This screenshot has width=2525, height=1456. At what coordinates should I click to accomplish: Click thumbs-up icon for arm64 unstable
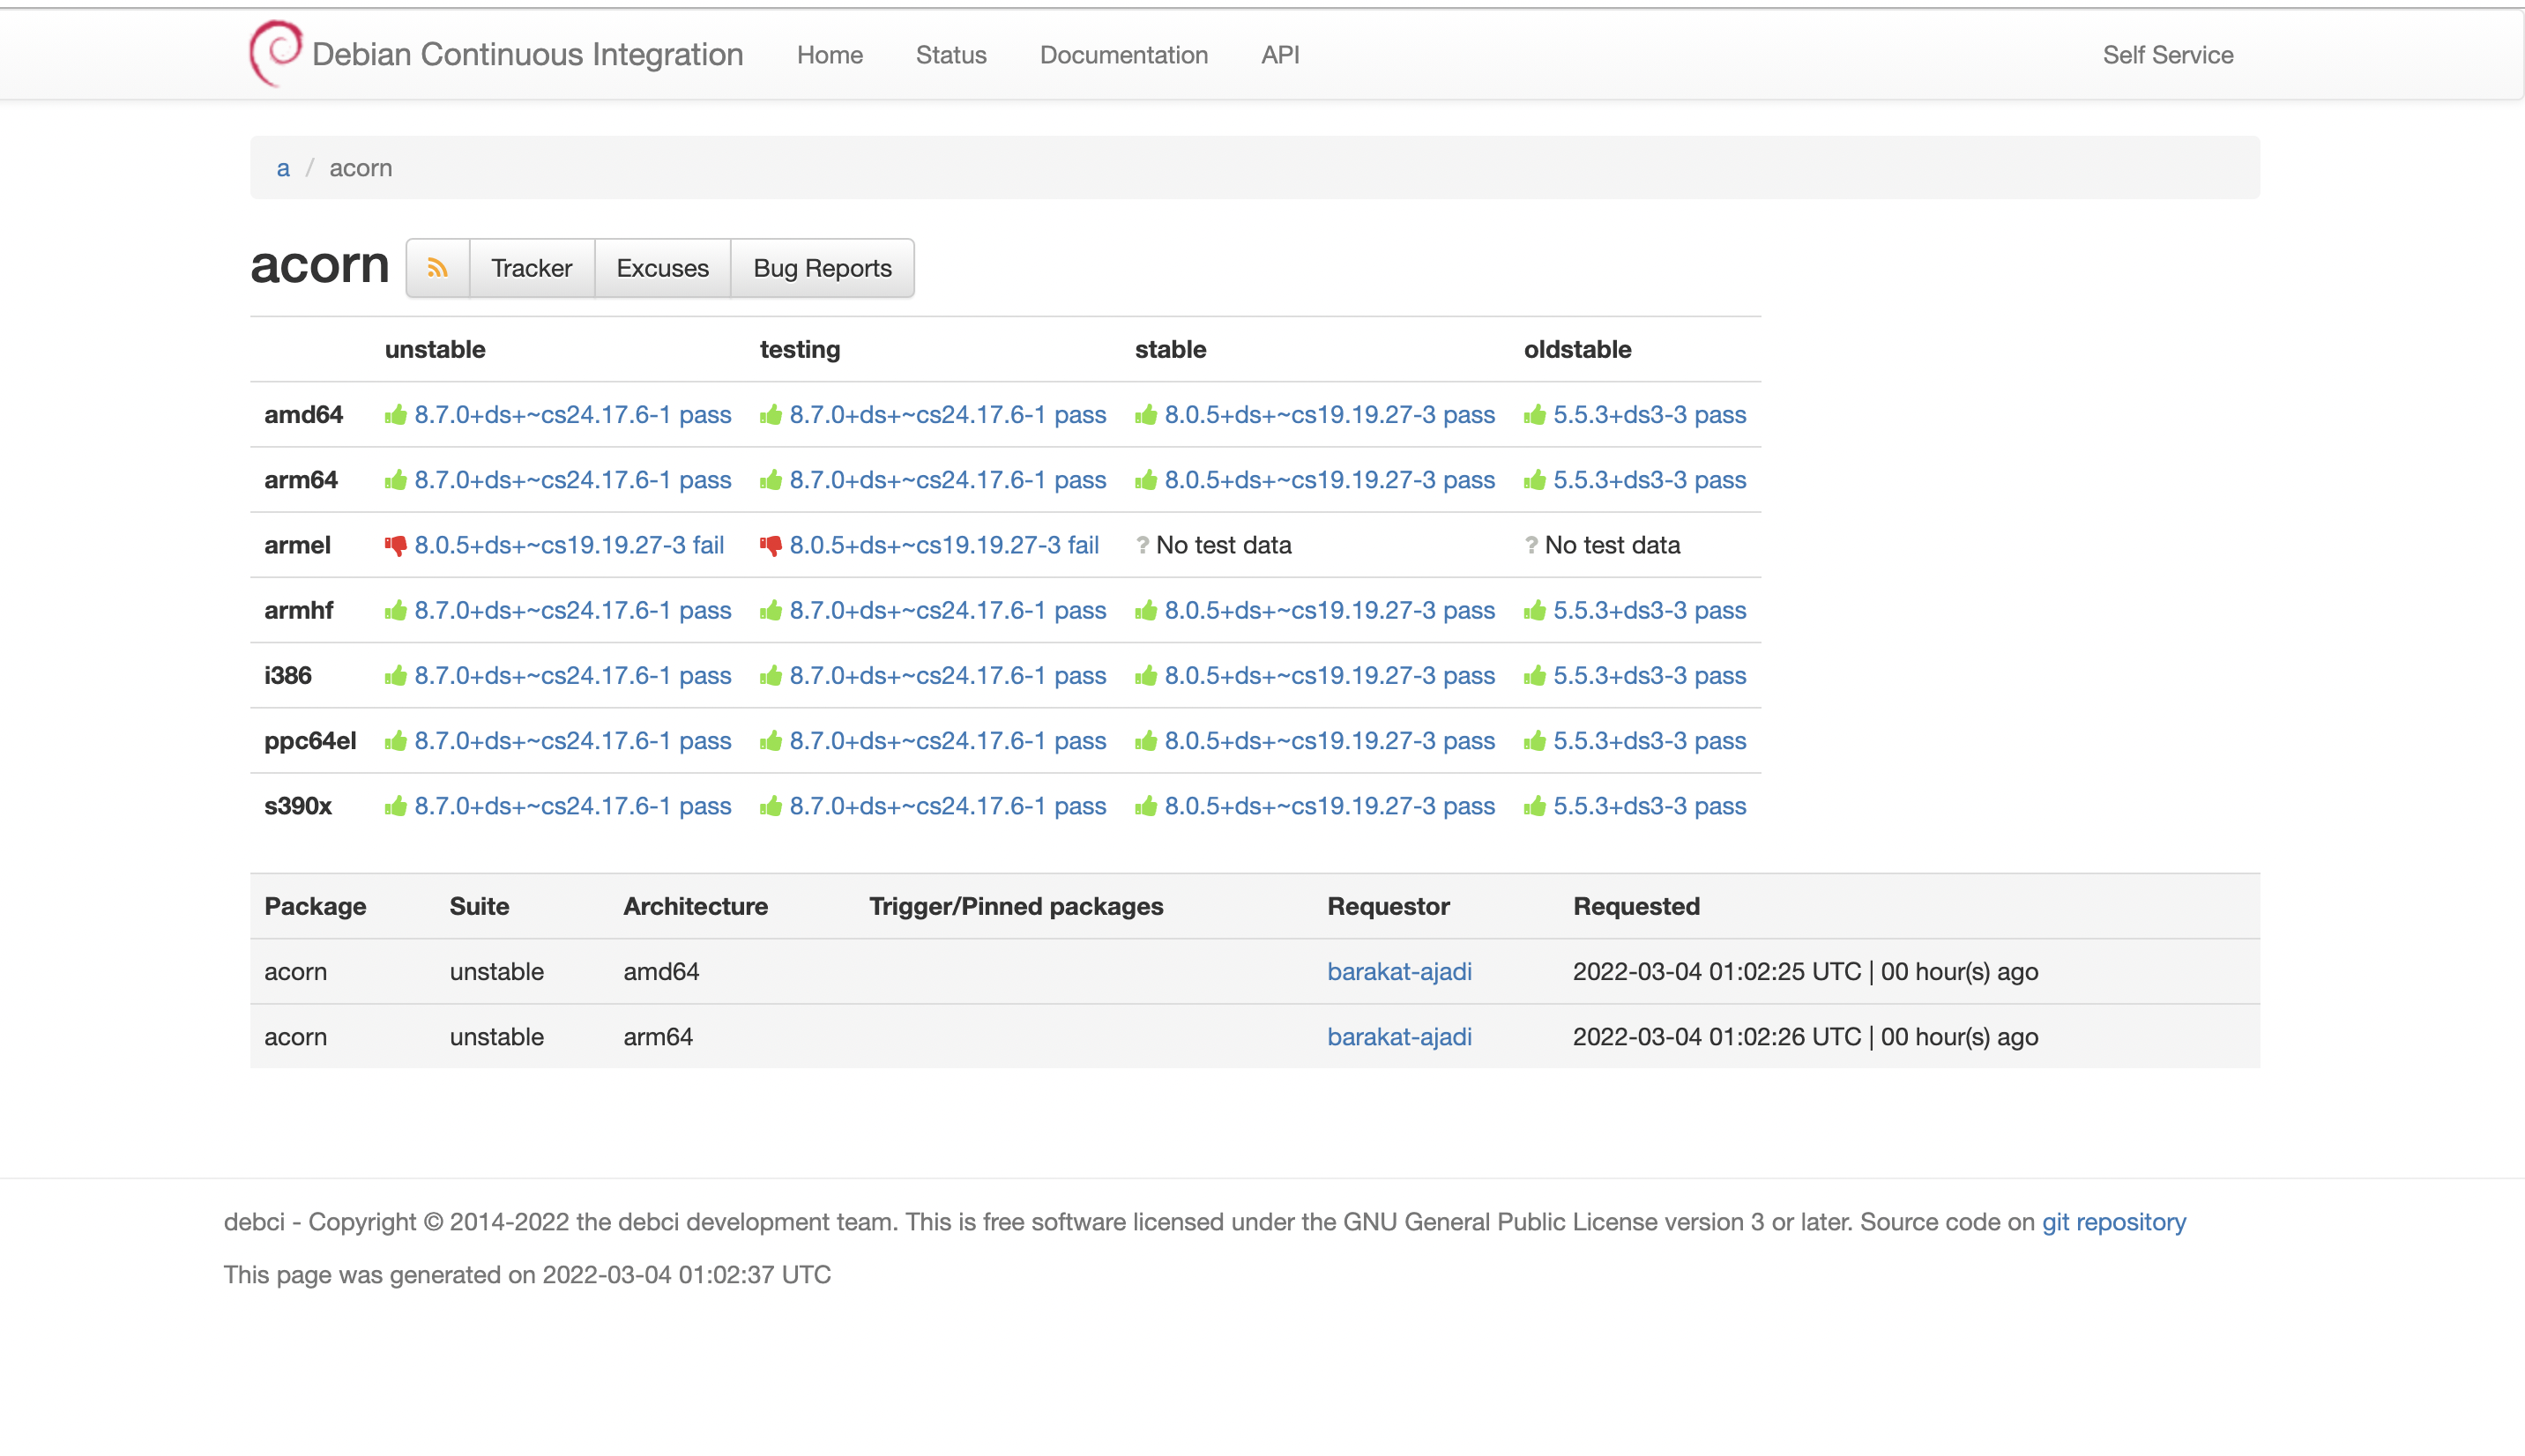(396, 480)
